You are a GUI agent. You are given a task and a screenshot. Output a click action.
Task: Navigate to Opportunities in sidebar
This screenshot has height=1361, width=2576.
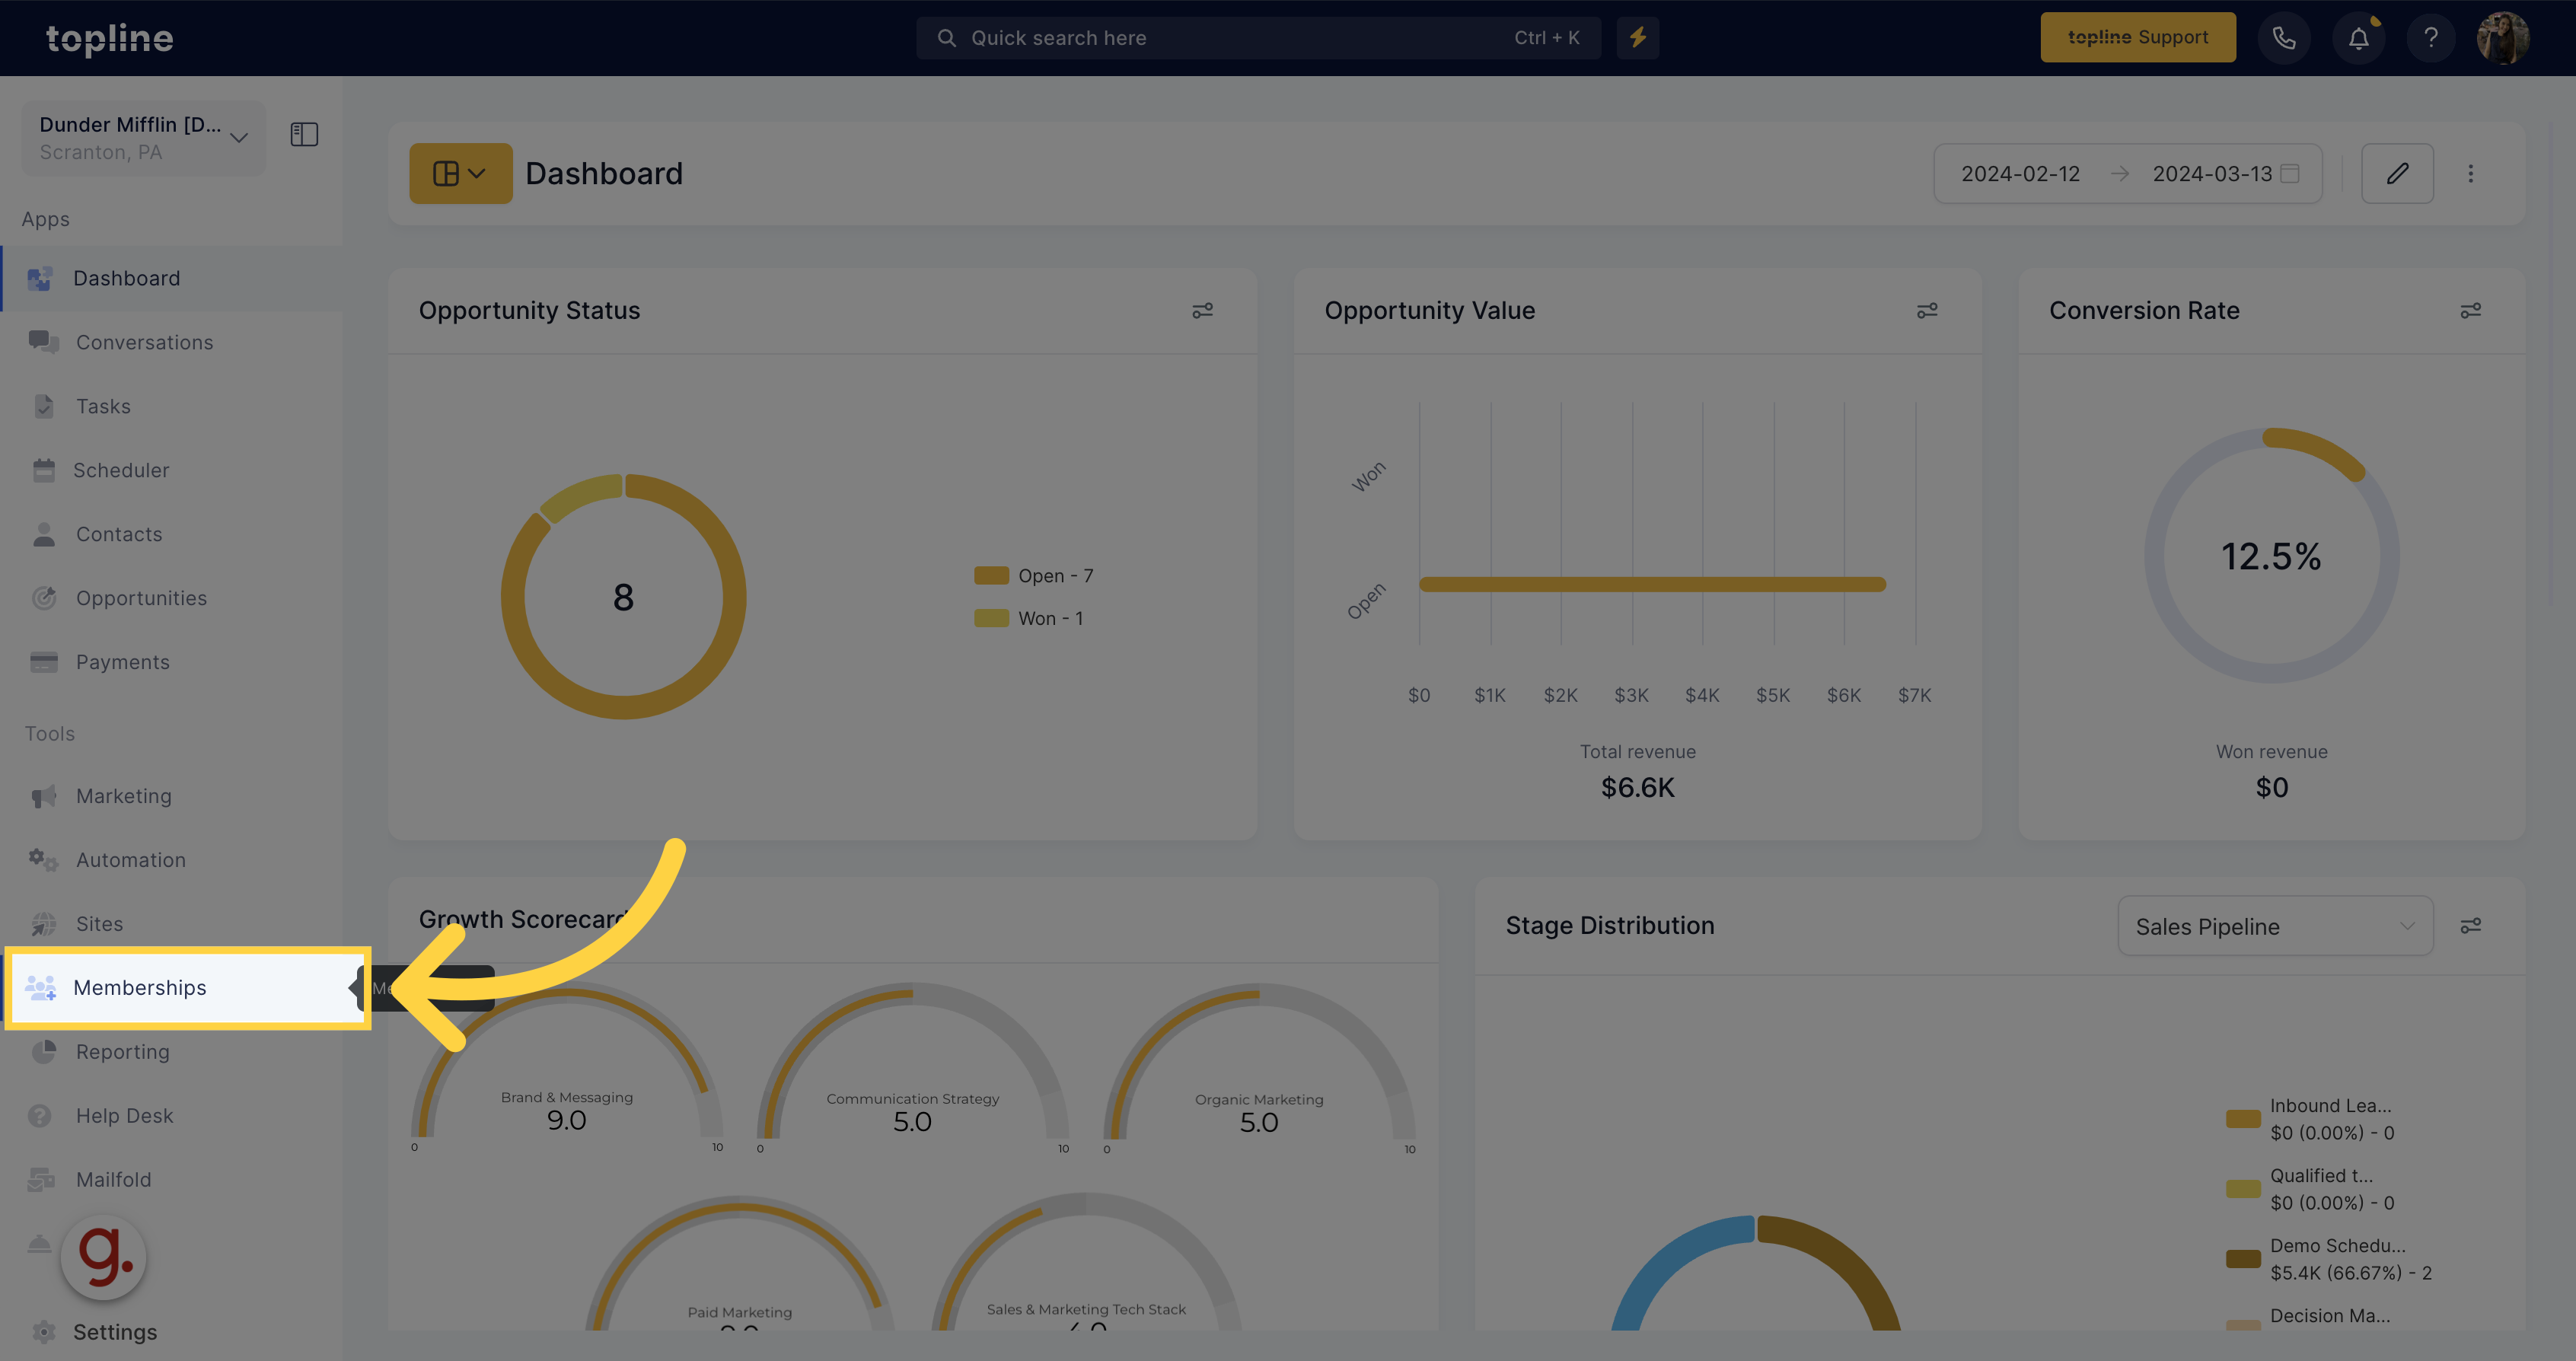(142, 596)
